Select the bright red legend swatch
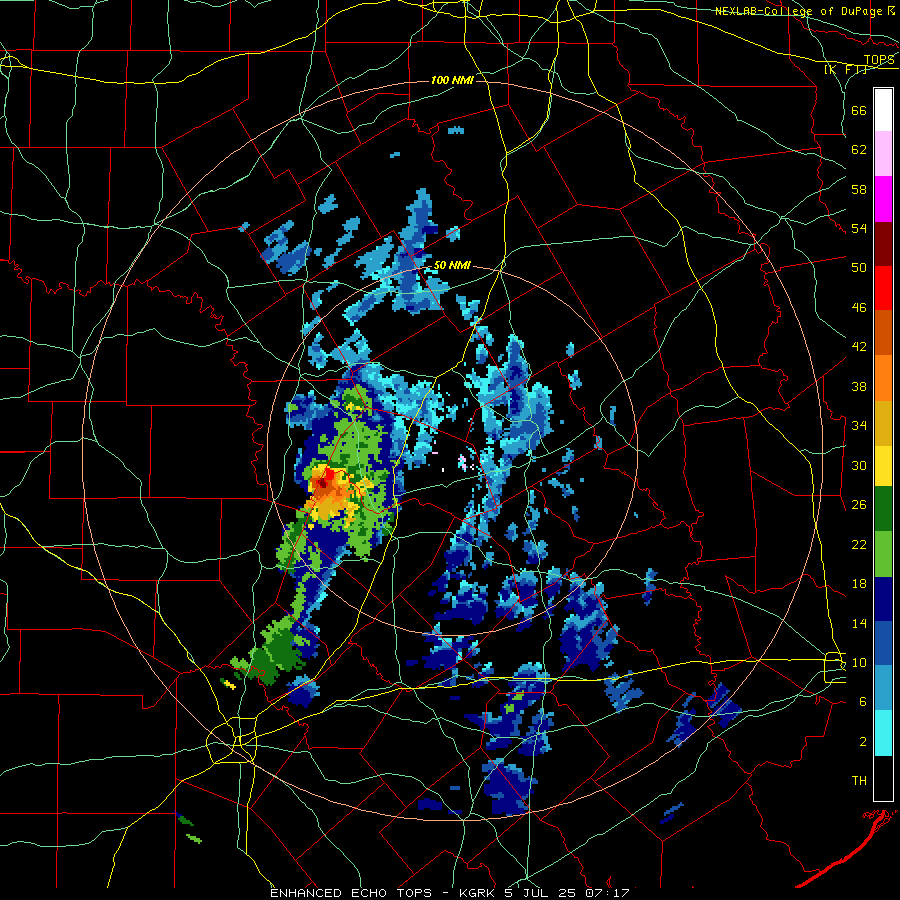900x900 pixels. coord(883,288)
